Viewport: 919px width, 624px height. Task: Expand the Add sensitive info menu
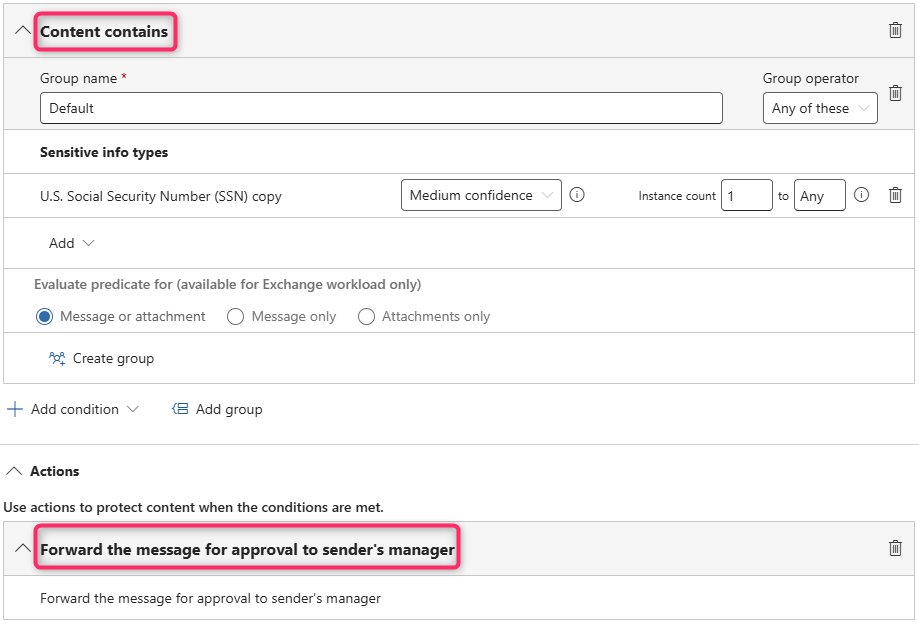pyautogui.click(x=71, y=243)
